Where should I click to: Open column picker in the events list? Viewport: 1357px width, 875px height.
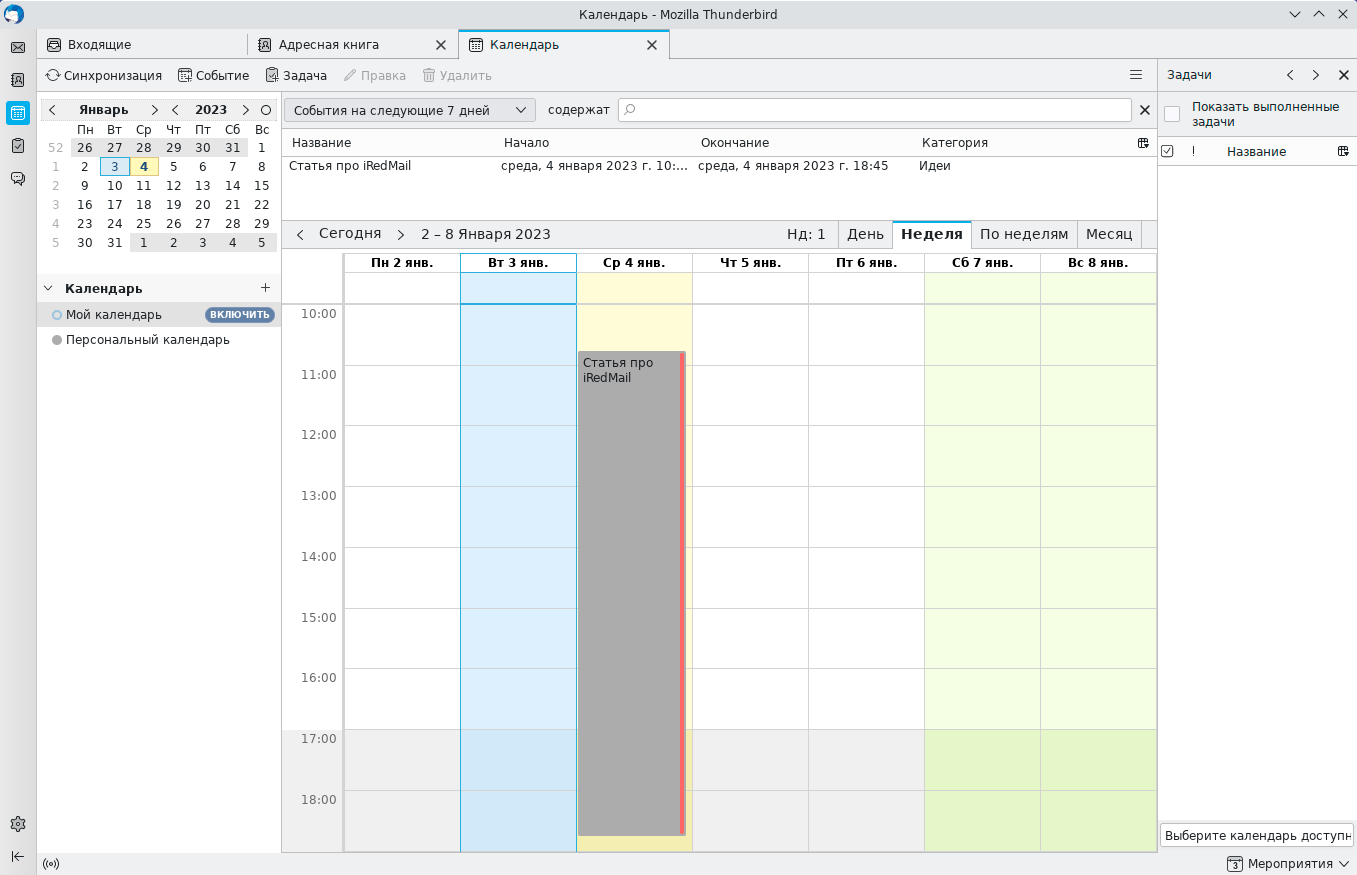point(1143,143)
